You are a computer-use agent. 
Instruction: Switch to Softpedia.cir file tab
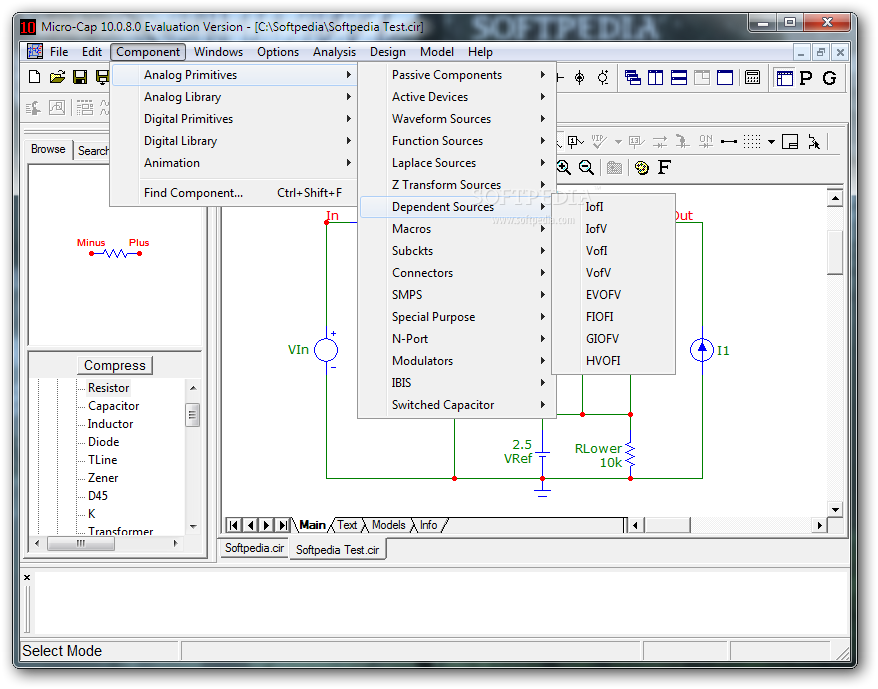pyautogui.click(x=254, y=548)
